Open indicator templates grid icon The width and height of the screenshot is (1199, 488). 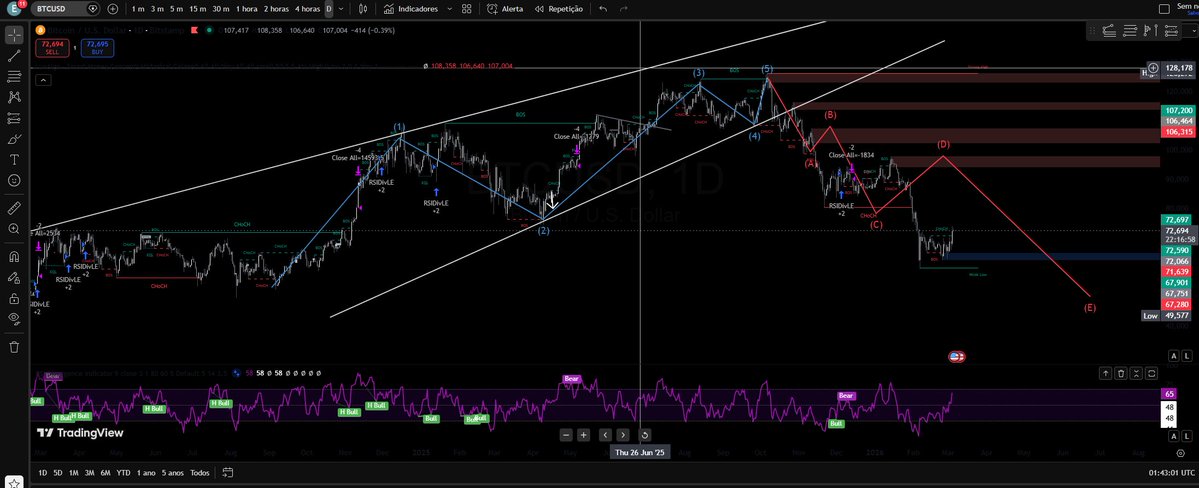coord(466,8)
